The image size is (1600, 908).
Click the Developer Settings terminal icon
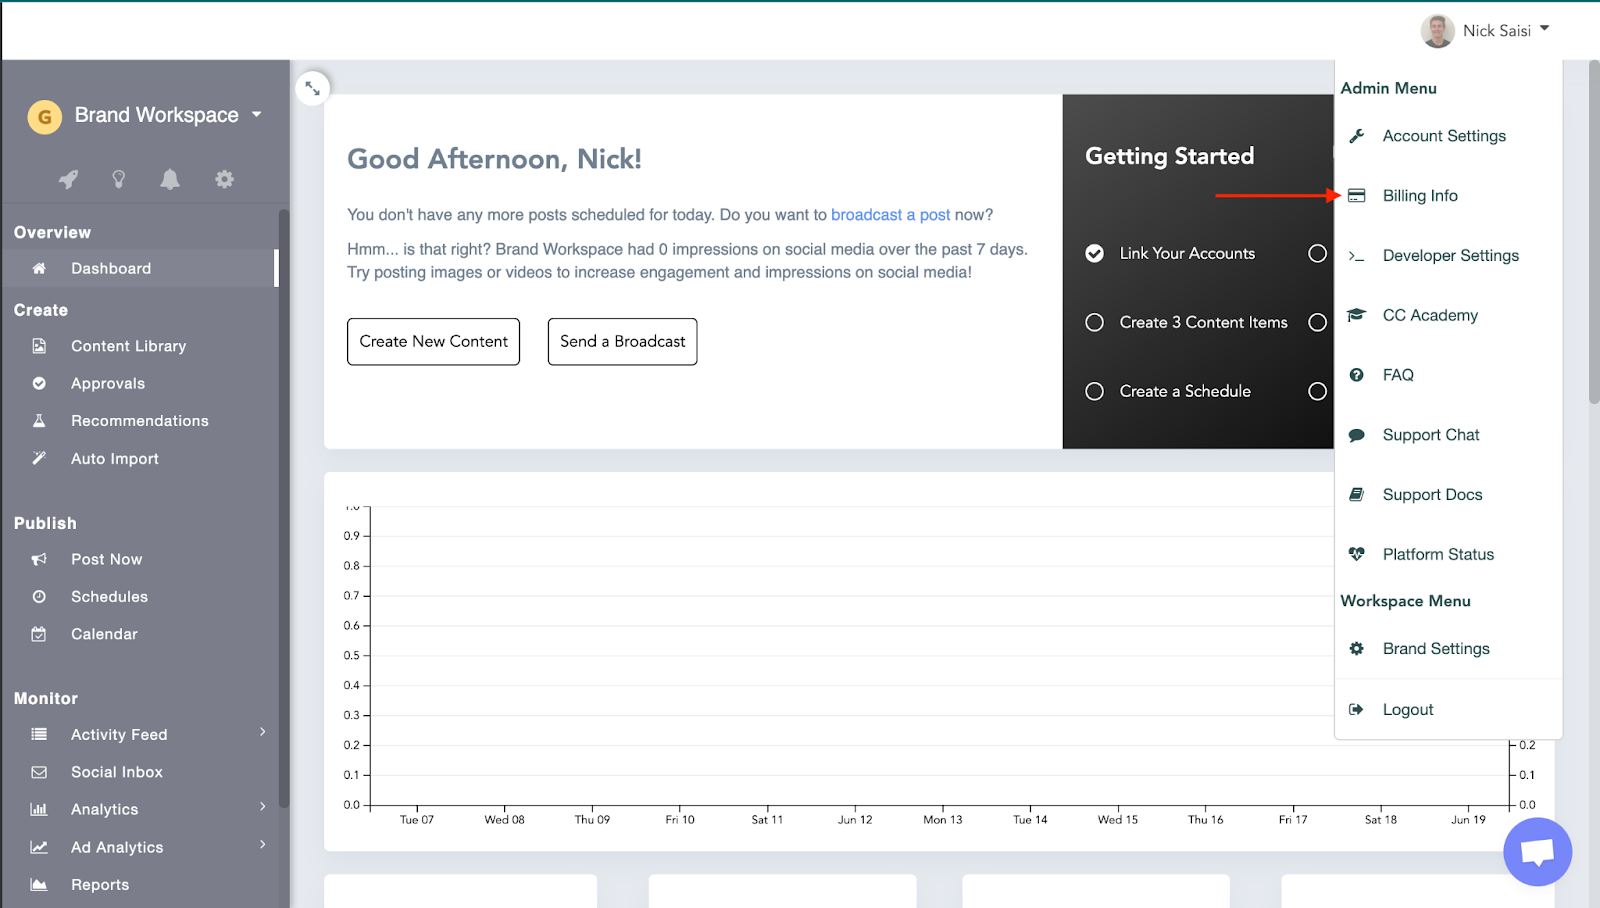(x=1357, y=256)
